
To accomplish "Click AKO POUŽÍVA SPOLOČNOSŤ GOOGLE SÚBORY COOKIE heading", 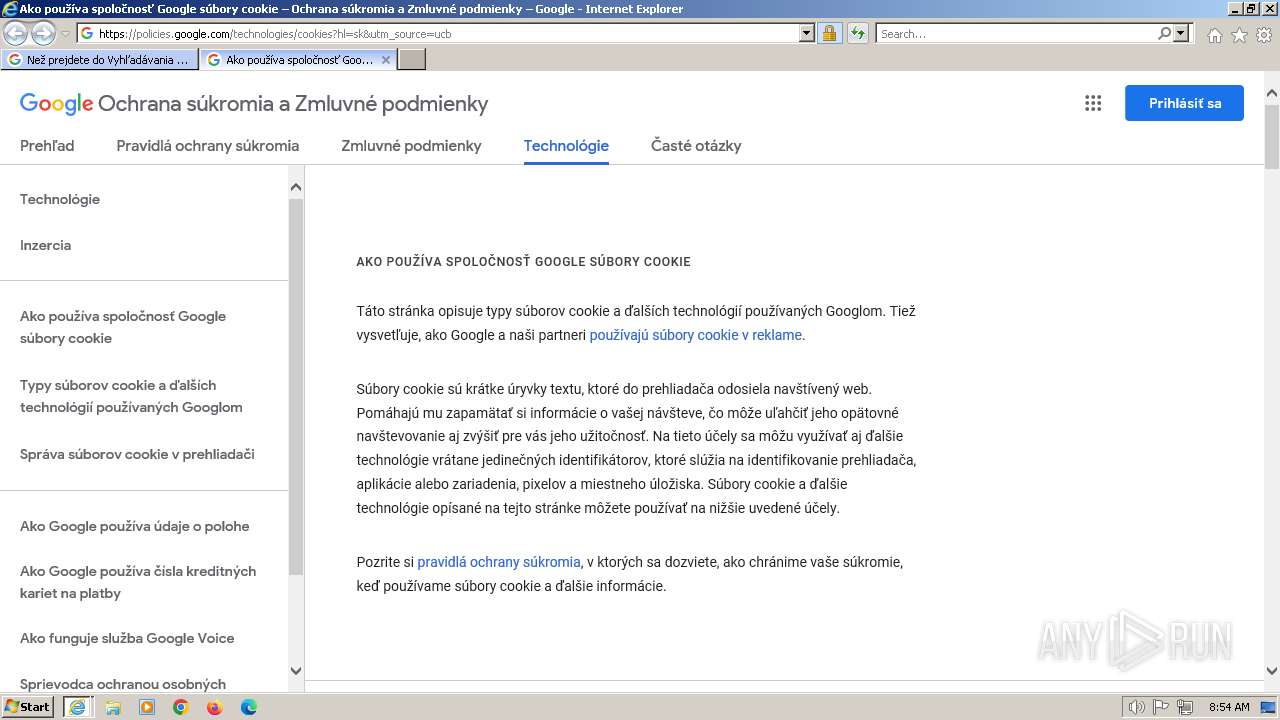I will click(x=523, y=262).
